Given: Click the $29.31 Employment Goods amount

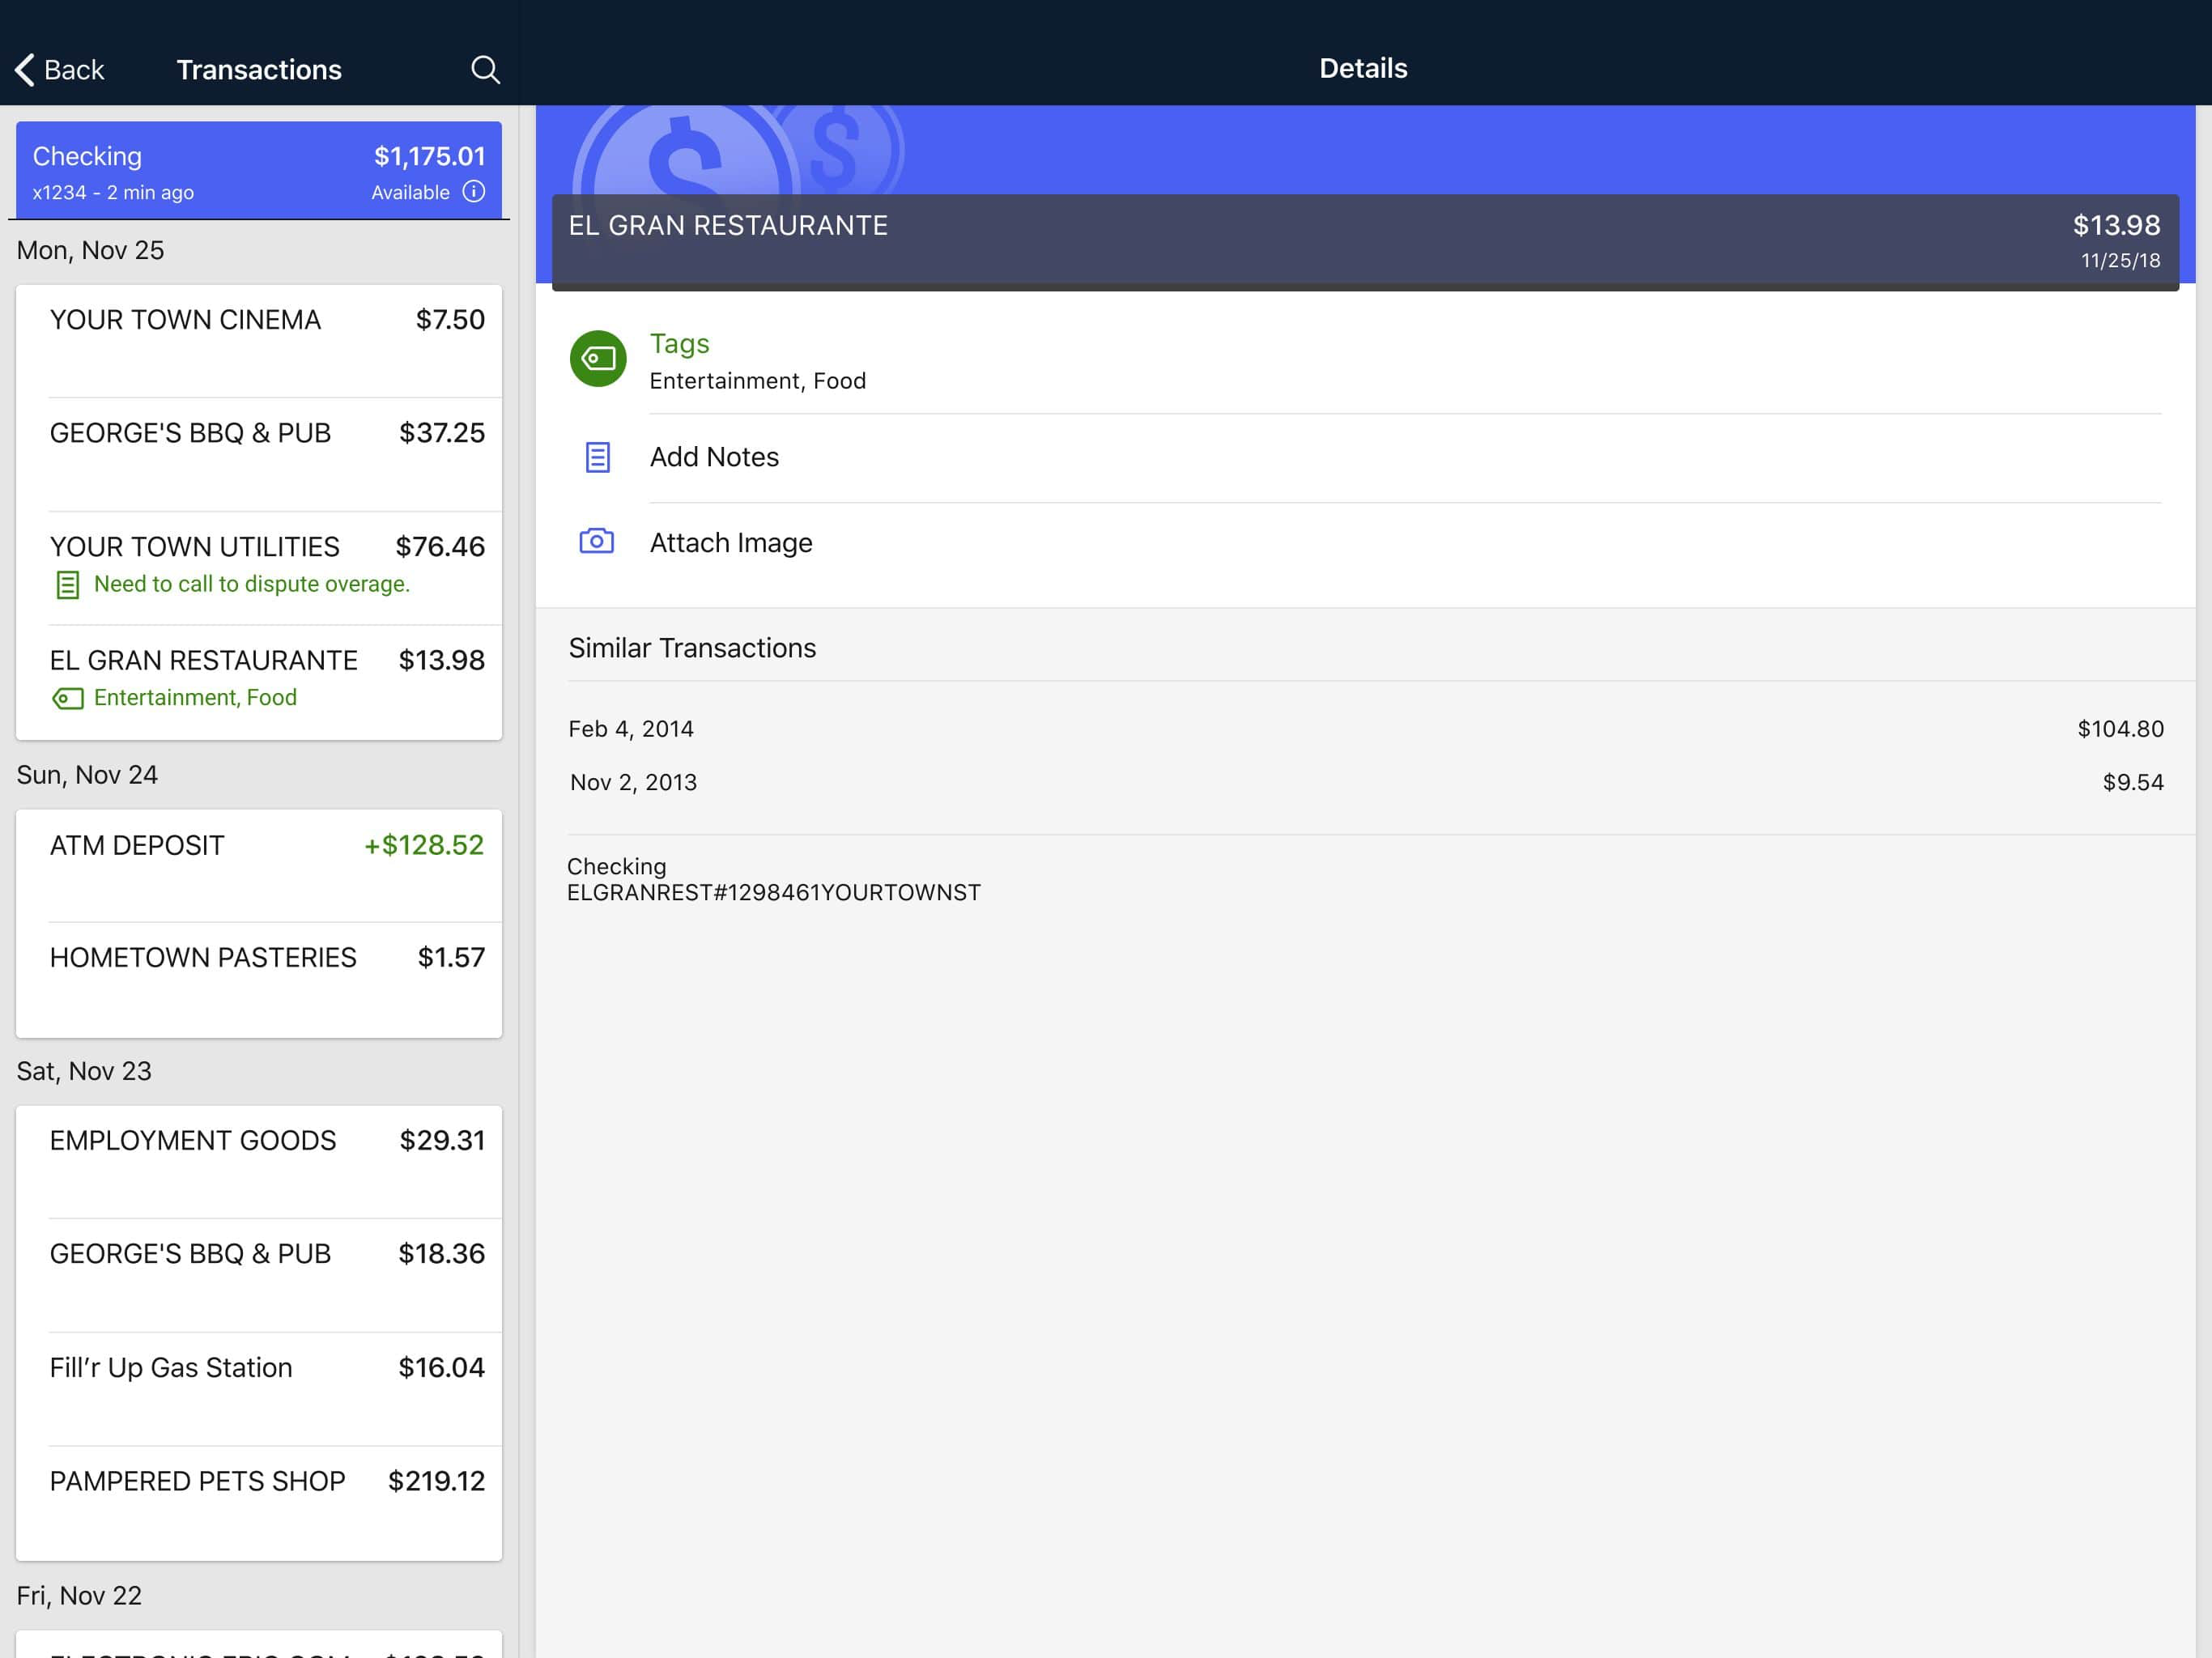Looking at the screenshot, I should click(x=442, y=1141).
